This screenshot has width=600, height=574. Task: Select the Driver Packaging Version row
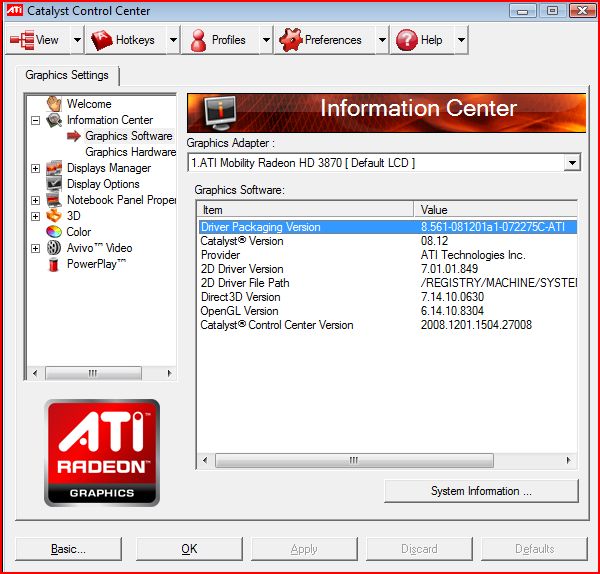(x=388, y=227)
